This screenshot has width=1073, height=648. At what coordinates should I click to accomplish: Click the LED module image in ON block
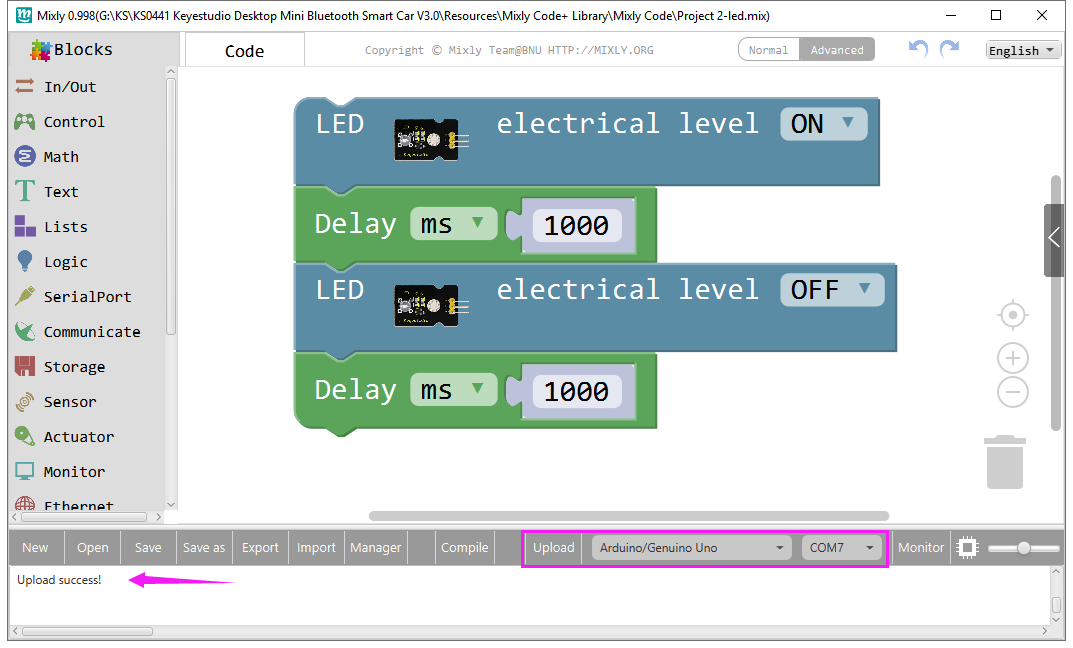[431, 140]
